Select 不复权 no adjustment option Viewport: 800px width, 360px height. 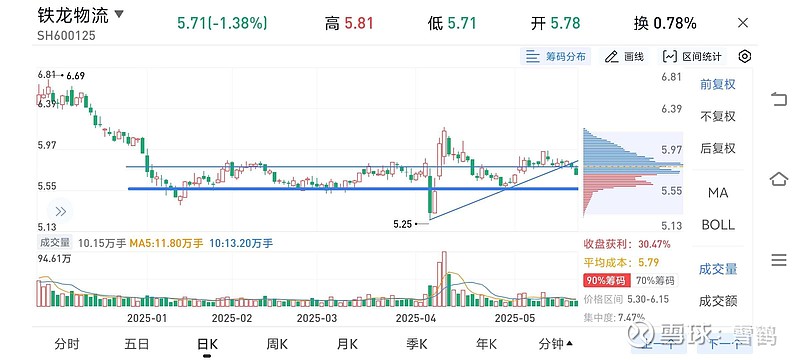point(718,116)
